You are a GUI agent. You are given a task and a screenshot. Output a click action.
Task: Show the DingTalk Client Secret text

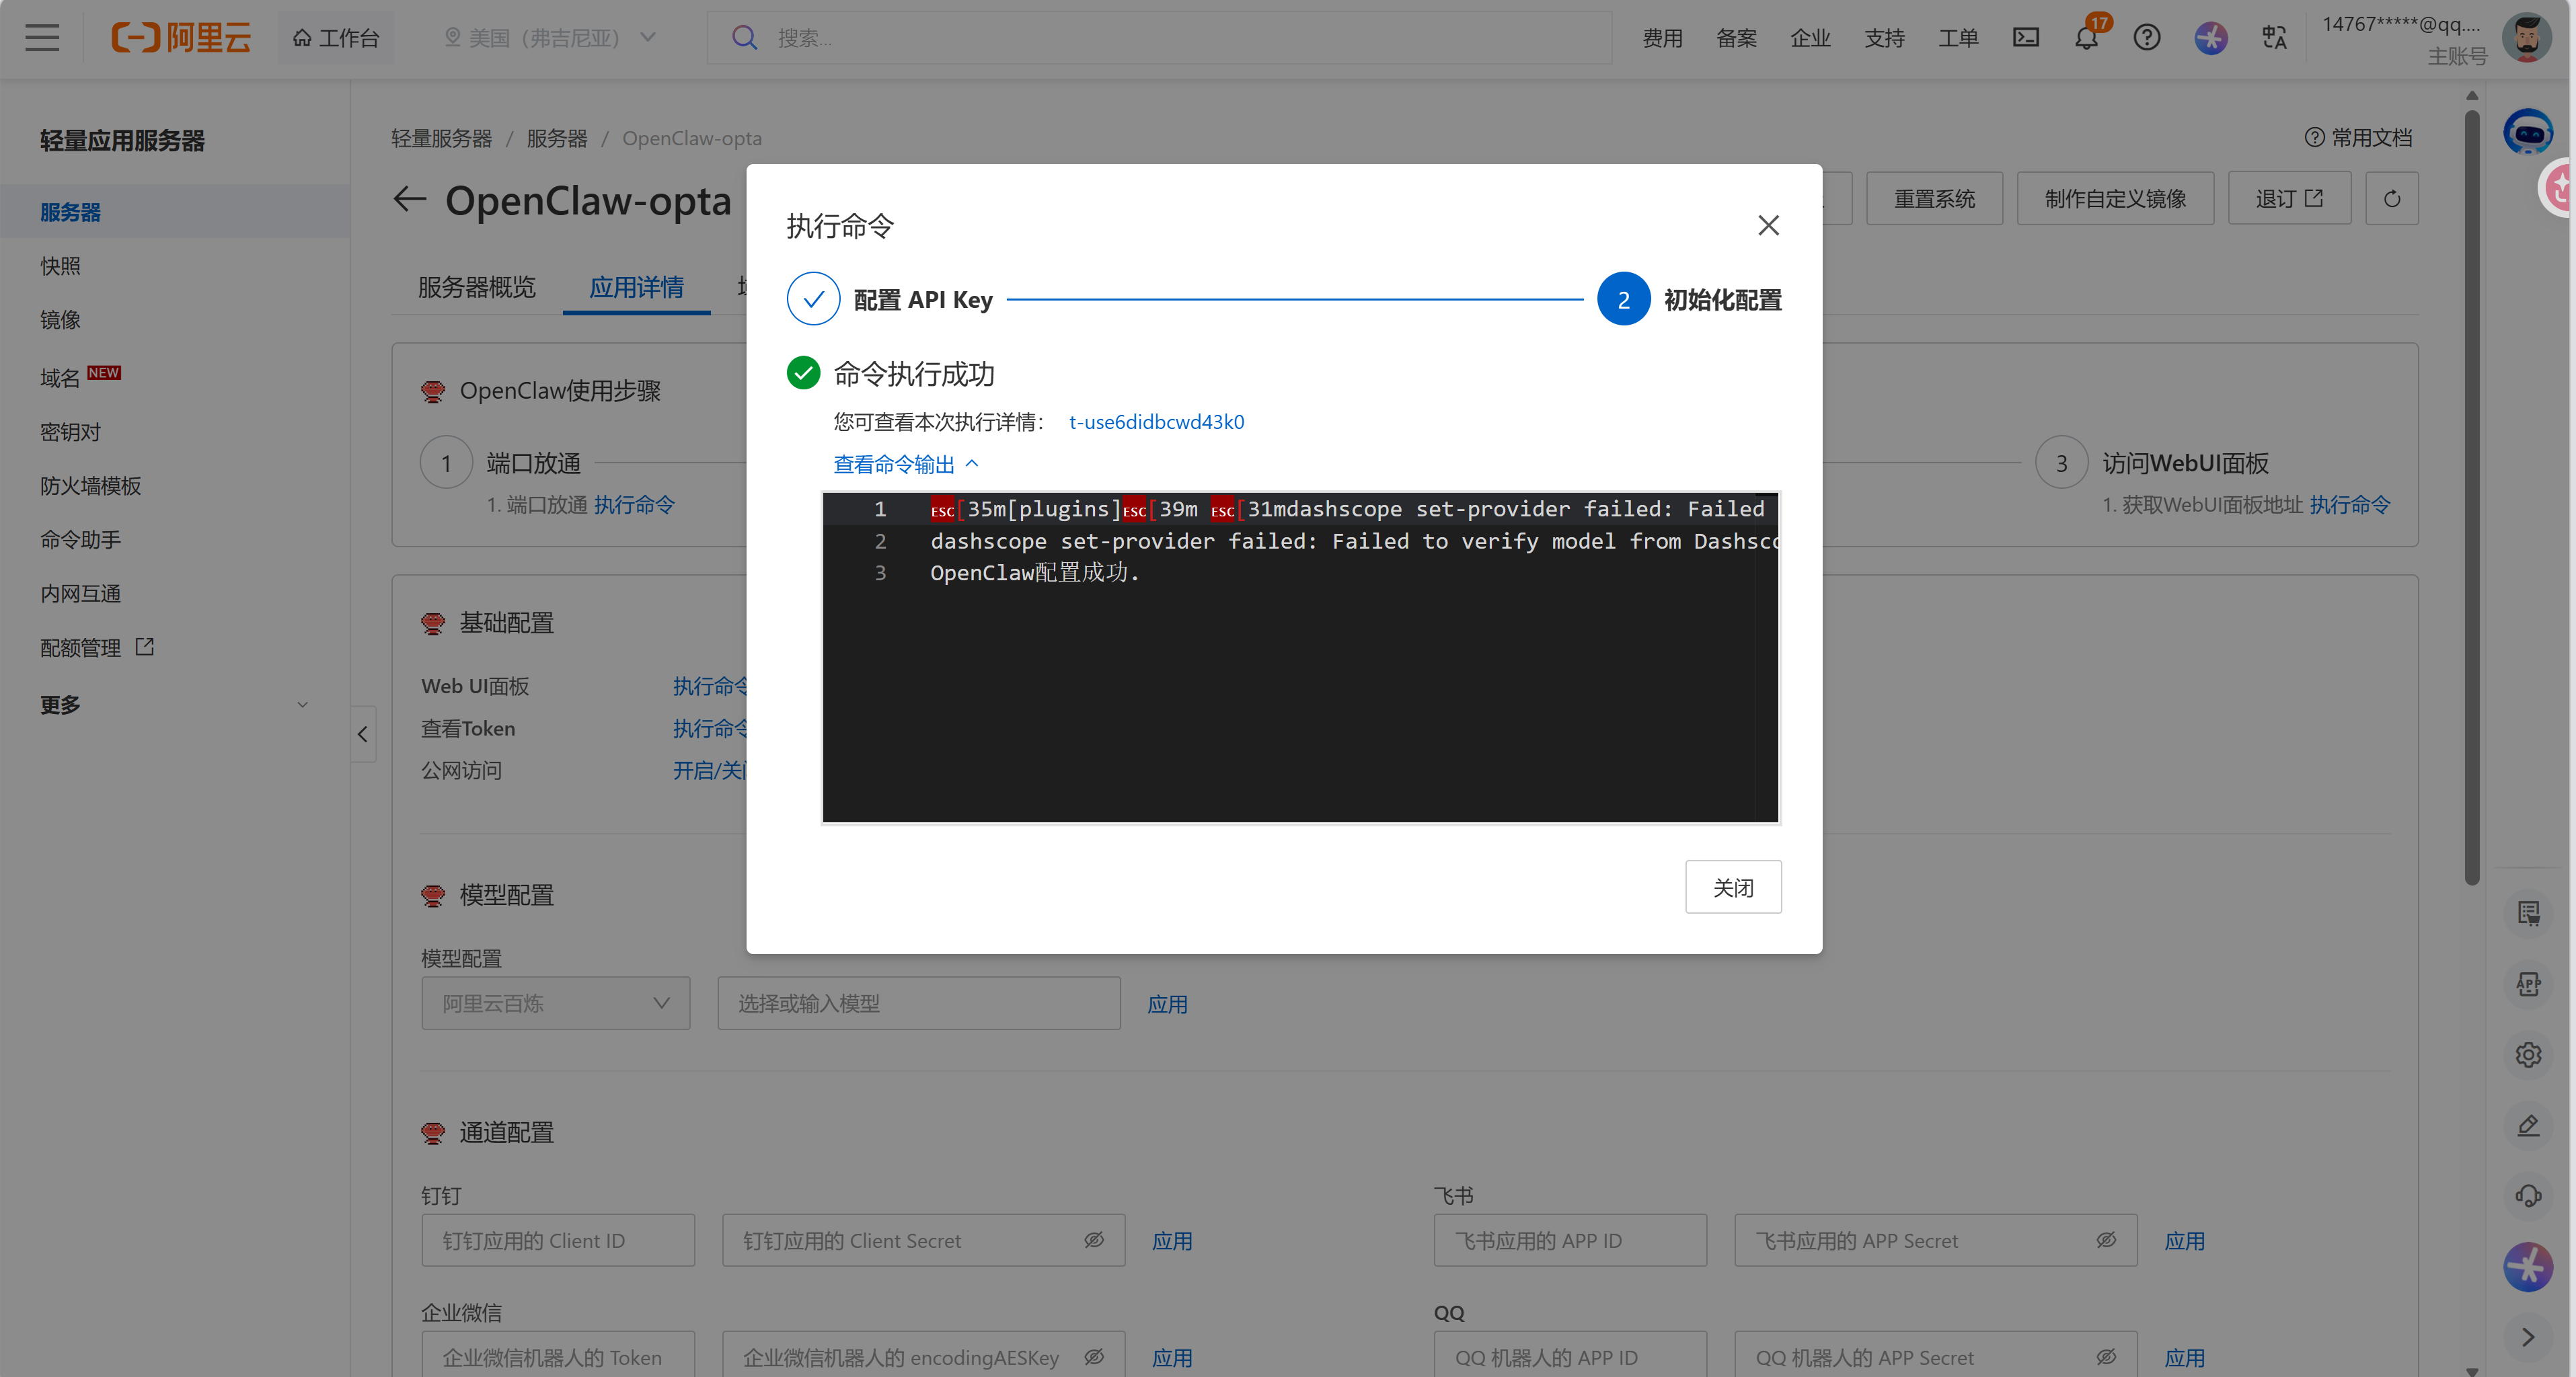pyautogui.click(x=1094, y=1240)
